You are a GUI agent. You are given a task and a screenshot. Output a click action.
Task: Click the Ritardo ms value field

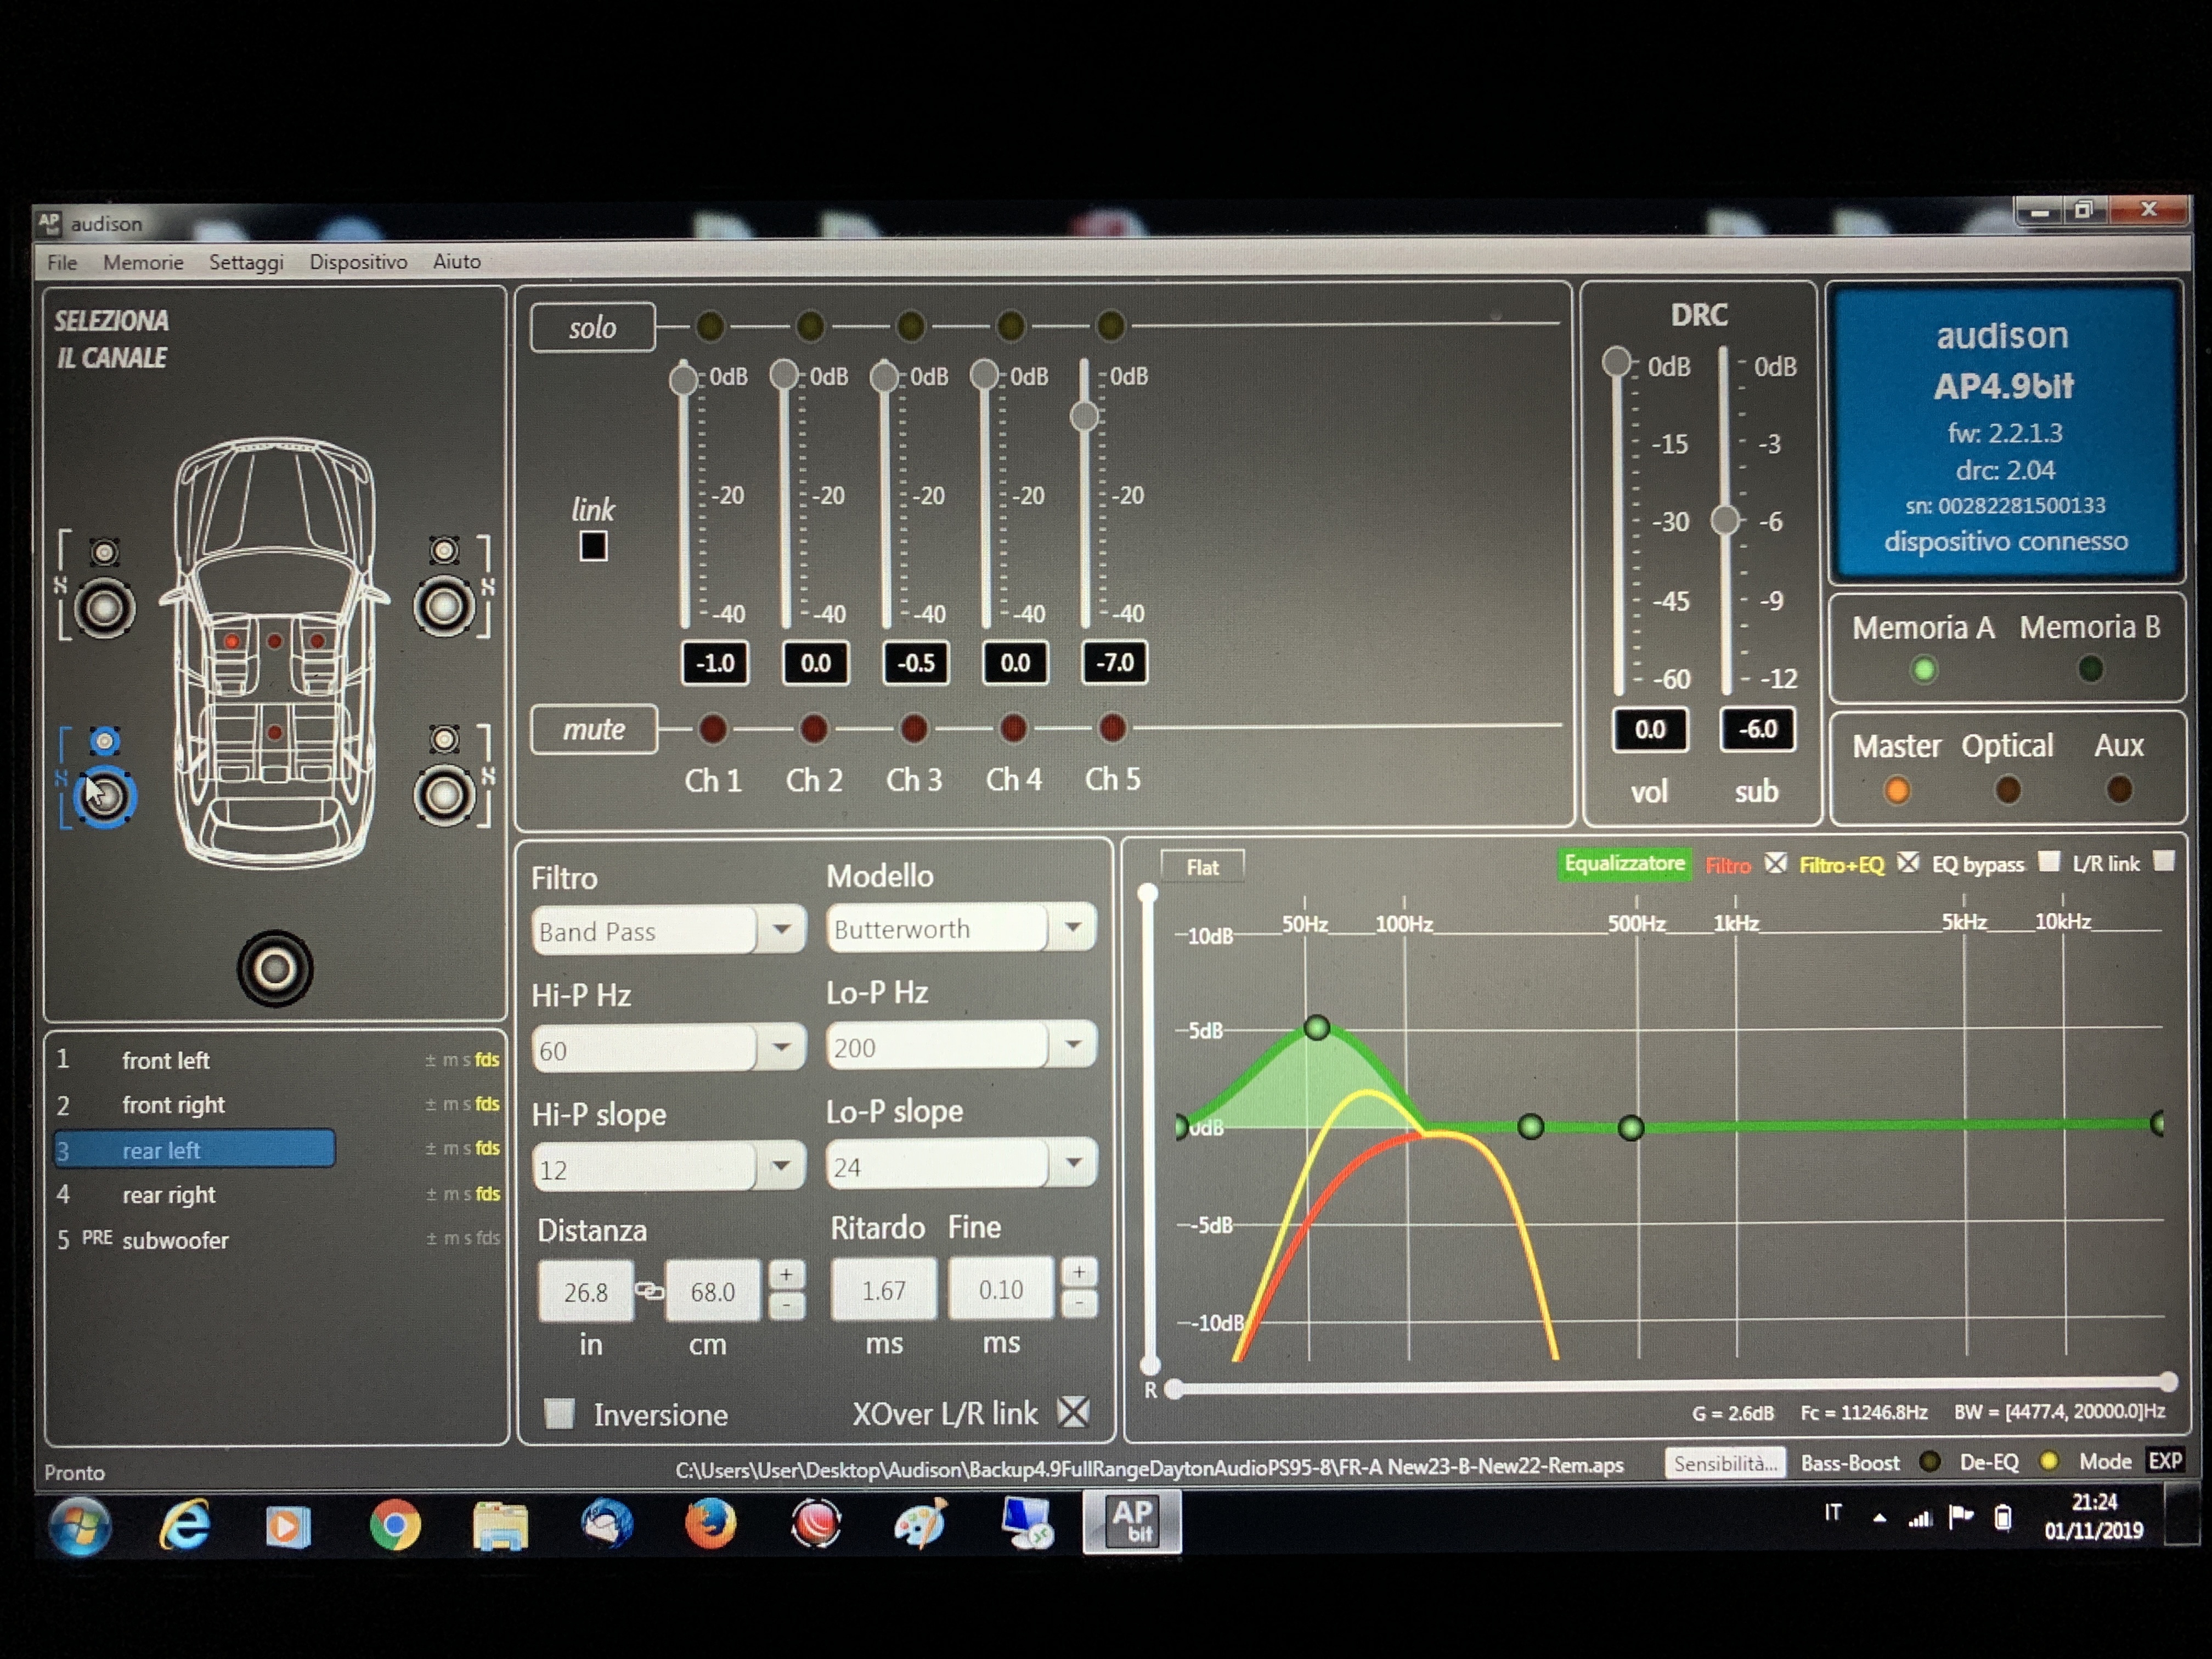click(884, 1289)
